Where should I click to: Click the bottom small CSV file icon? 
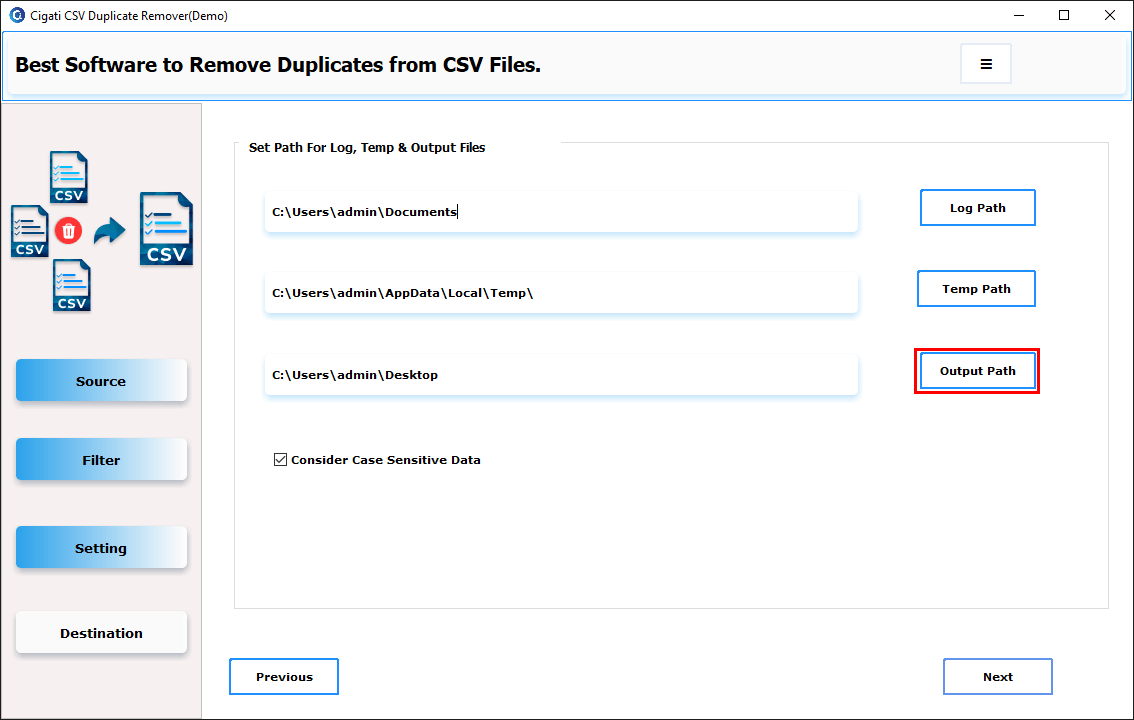(x=72, y=286)
